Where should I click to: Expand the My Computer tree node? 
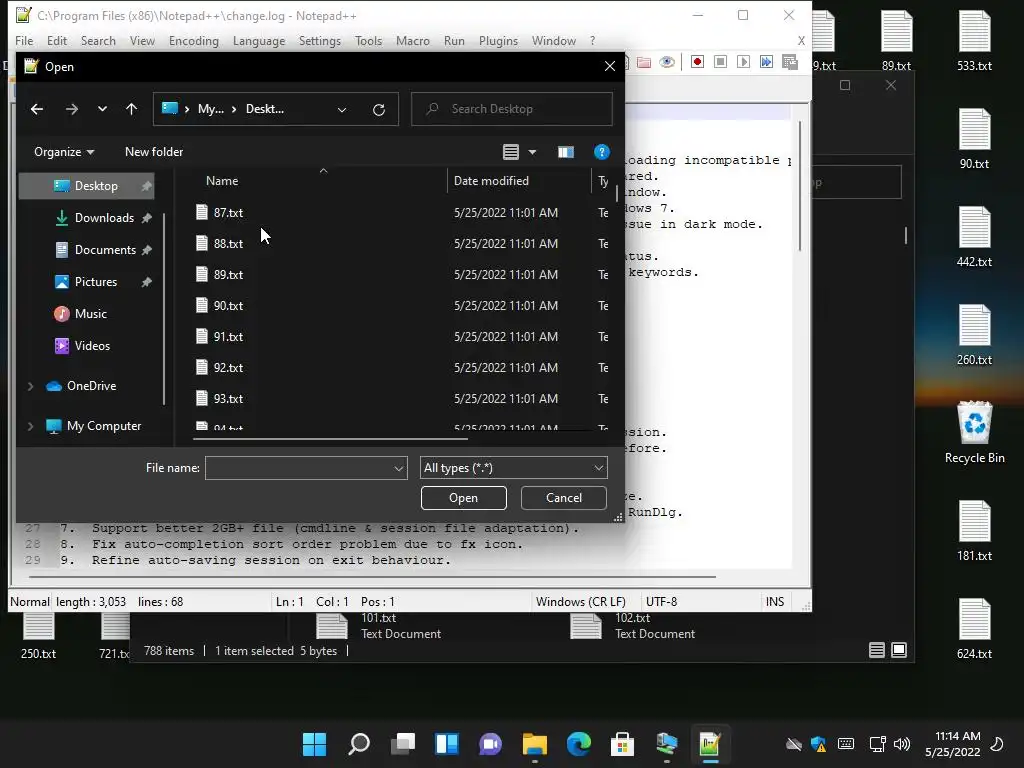tap(30, 426)
